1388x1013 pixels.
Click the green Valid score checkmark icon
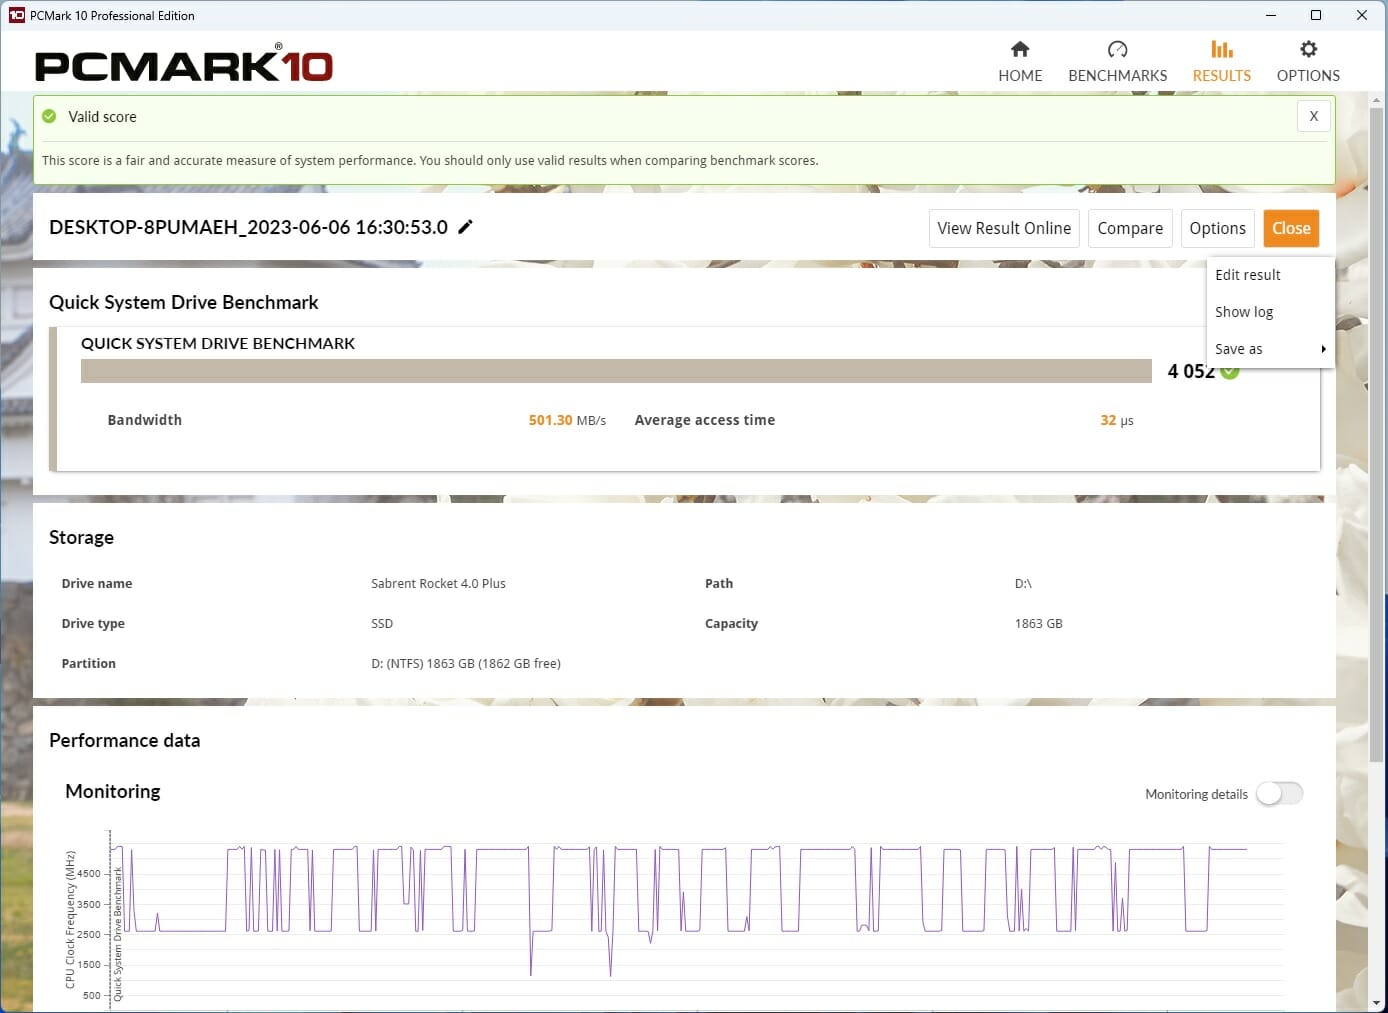click(x=49, y=117)
